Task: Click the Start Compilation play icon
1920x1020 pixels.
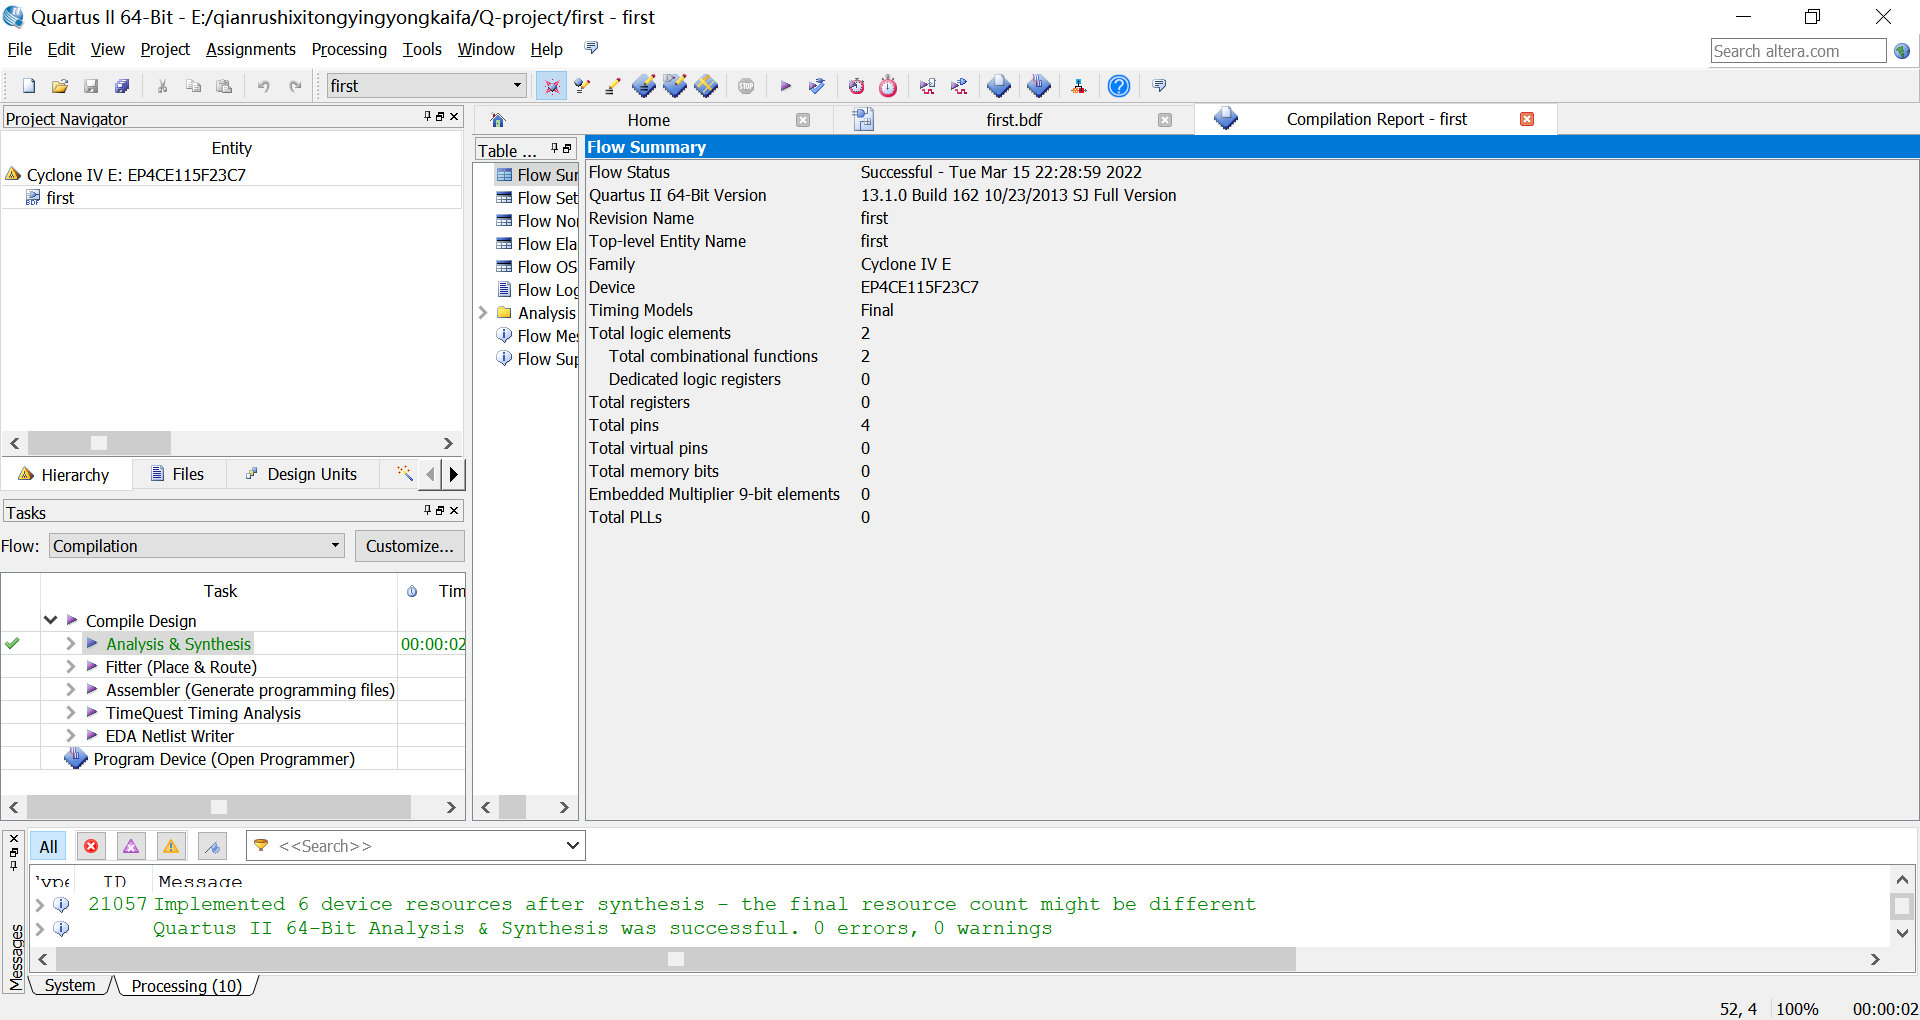Action: pyautogui.click(x=785, y=86)
